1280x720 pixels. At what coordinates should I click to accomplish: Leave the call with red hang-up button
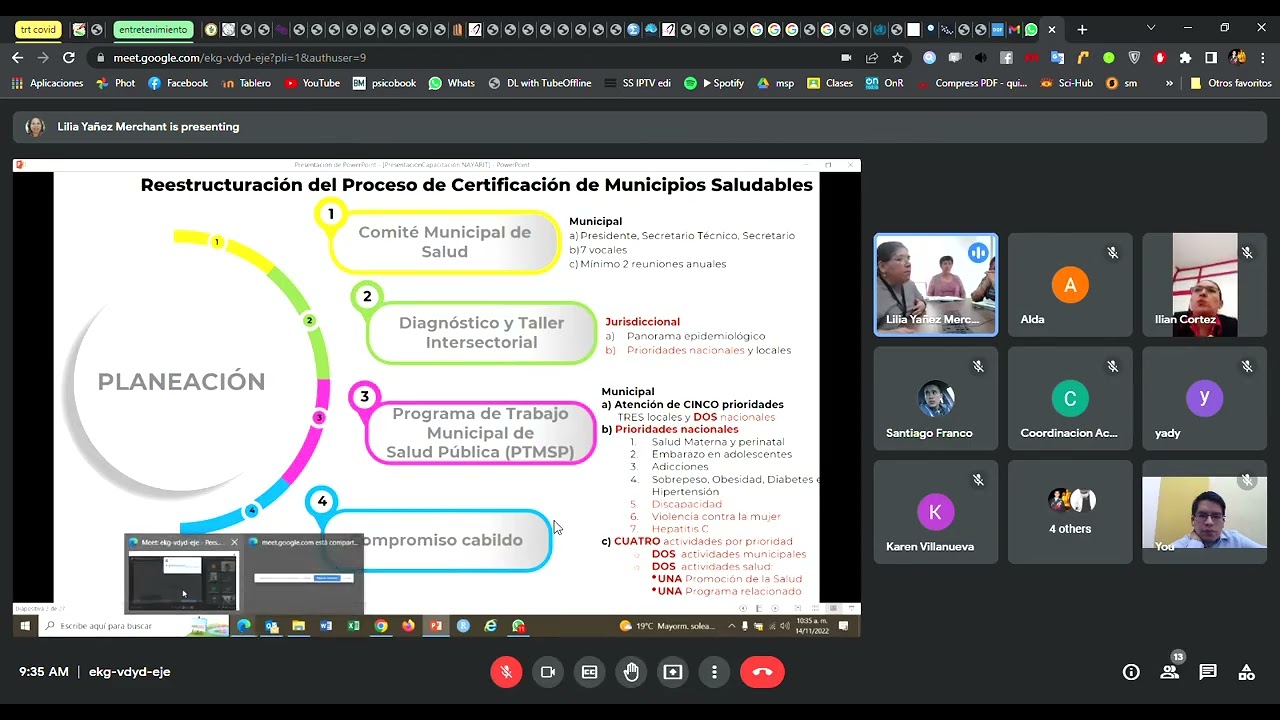click(762, 672)
